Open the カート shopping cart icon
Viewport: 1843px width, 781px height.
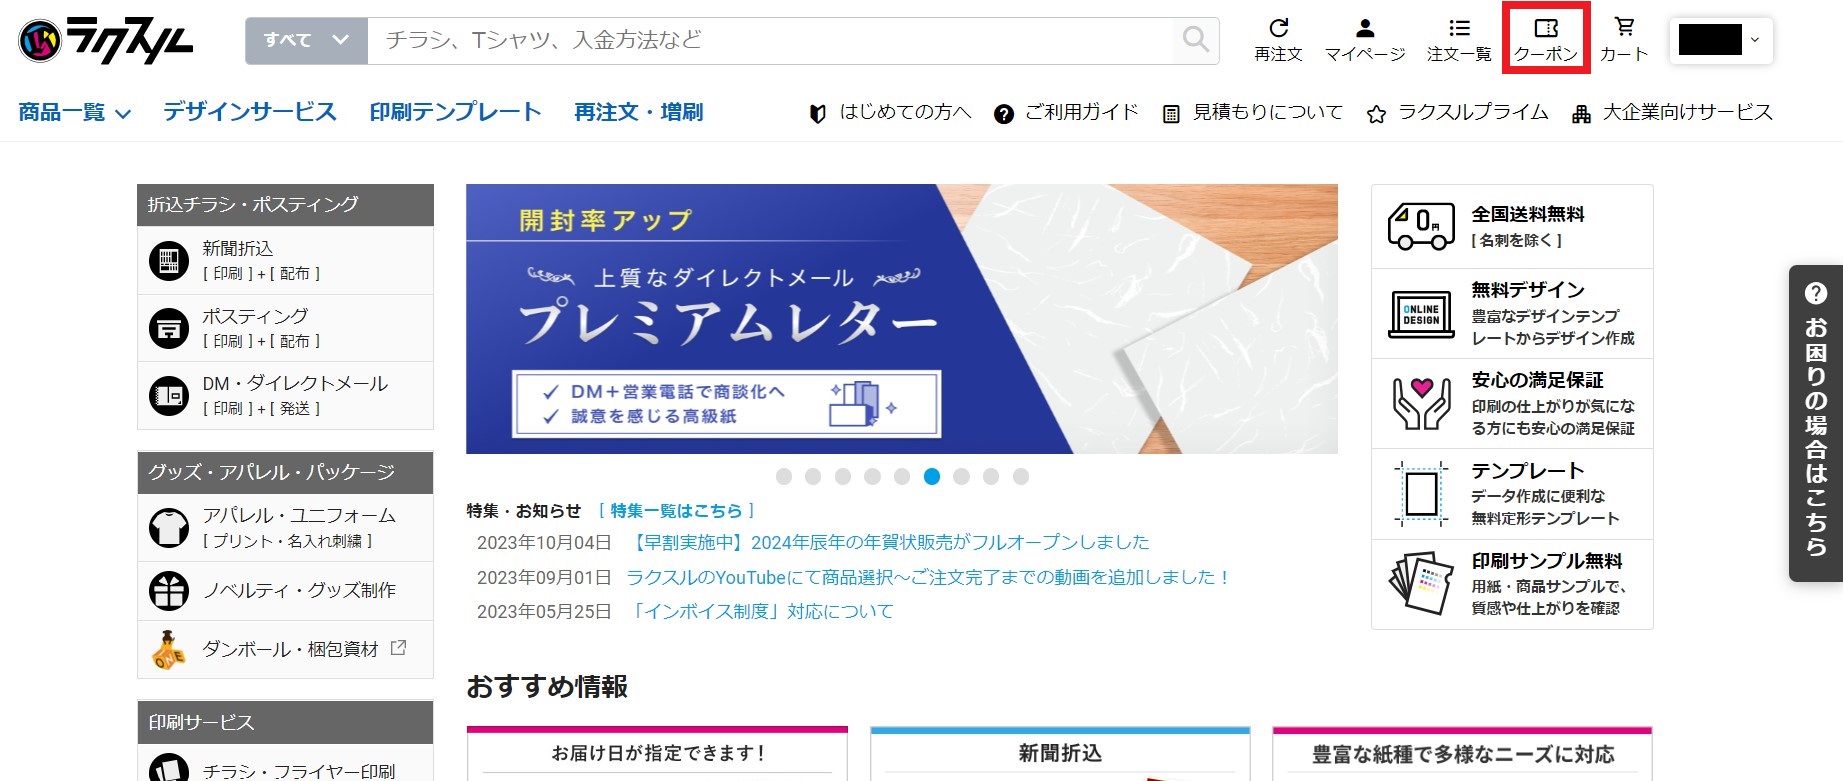click(1625, 28)
